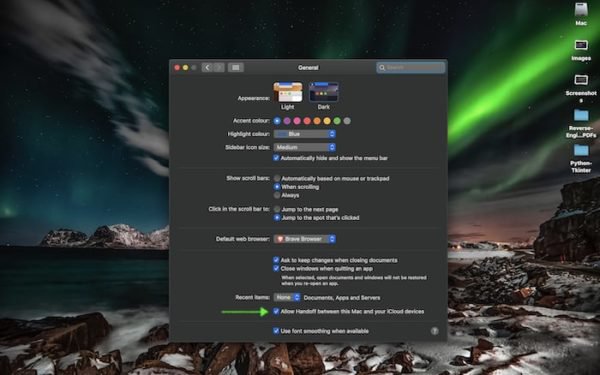Choose the graphite accent colour
The image size is (600, 375).
pyautogui.click(x=347, y=121)
